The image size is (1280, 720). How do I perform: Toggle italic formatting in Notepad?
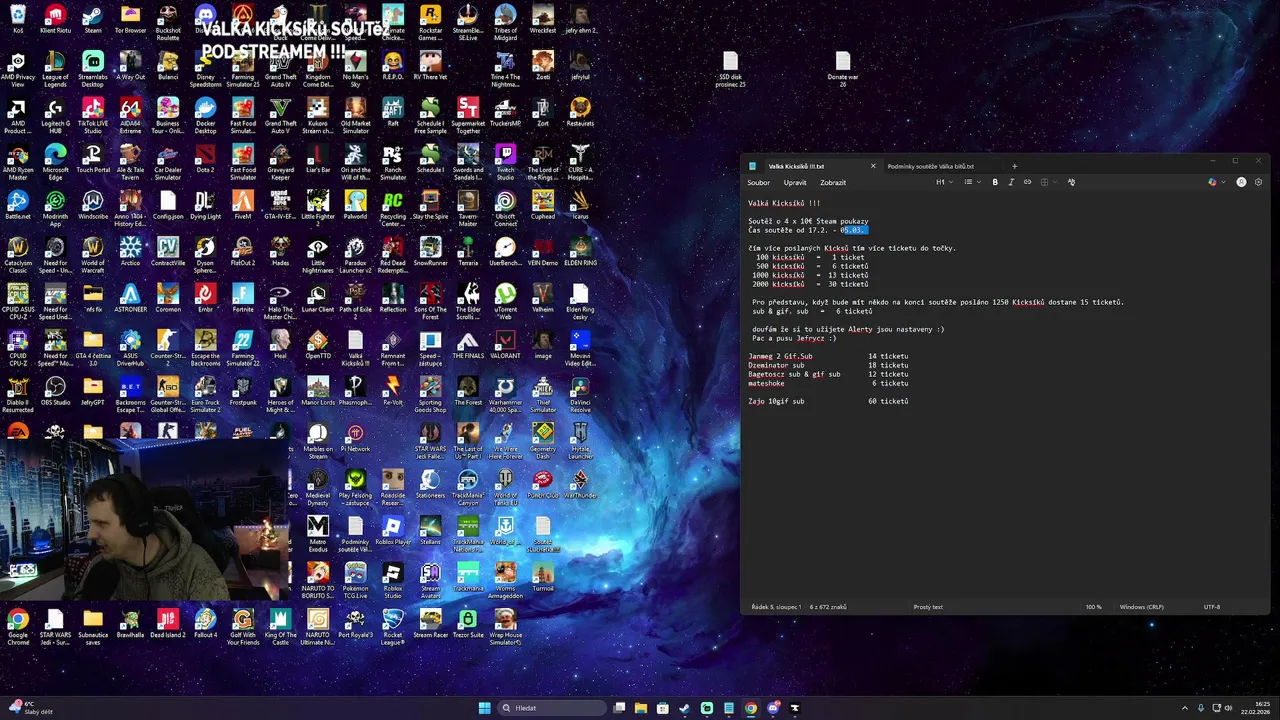pyautogui.click(x=1011, y=182)
